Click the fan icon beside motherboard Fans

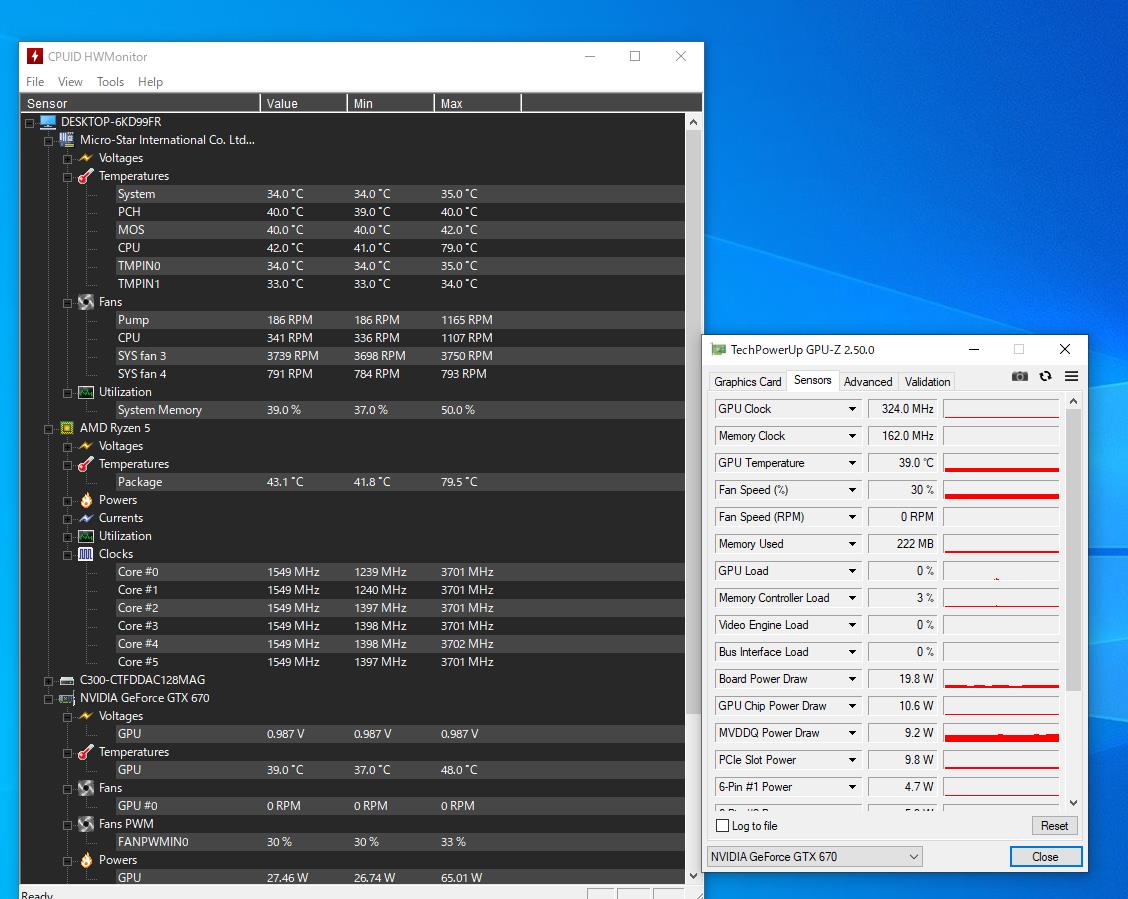86,302
